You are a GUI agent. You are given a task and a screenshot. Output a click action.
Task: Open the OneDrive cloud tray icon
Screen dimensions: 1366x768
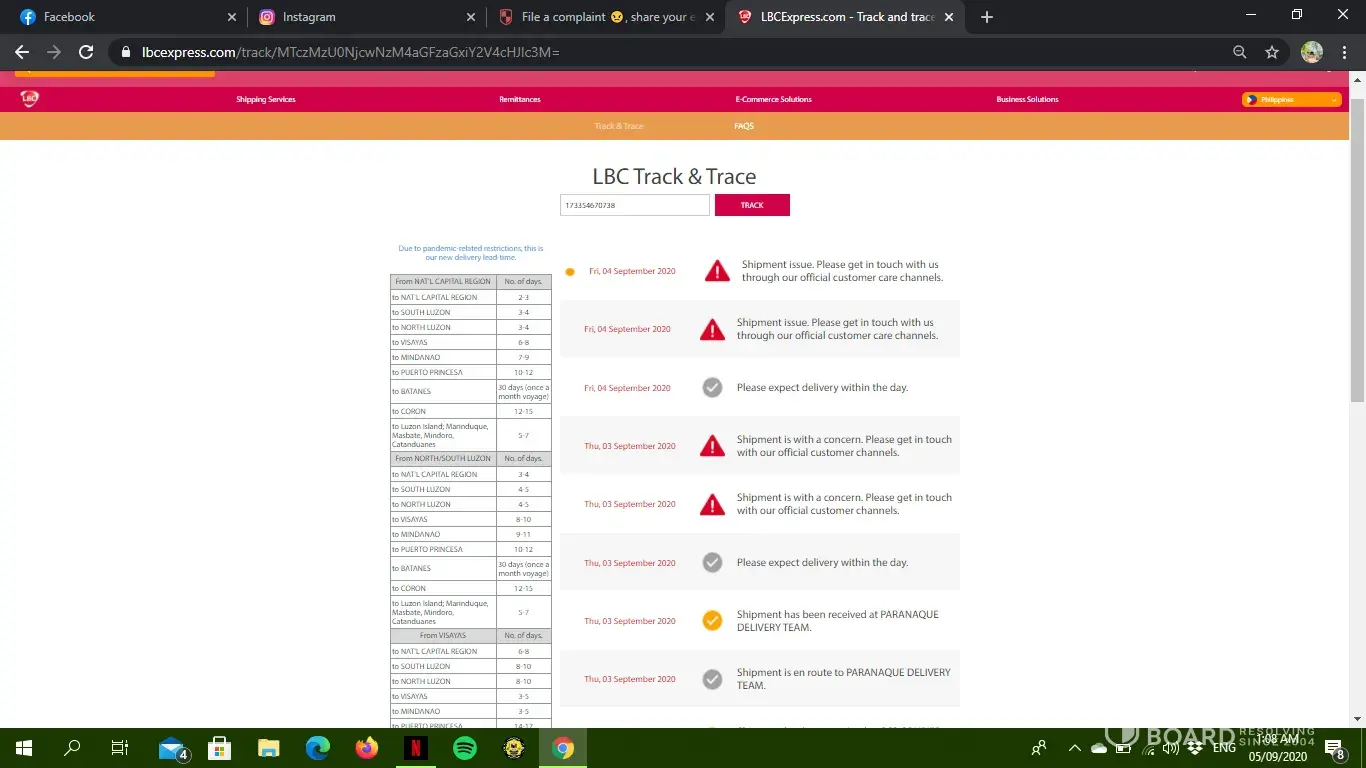tap(1099, 748)
